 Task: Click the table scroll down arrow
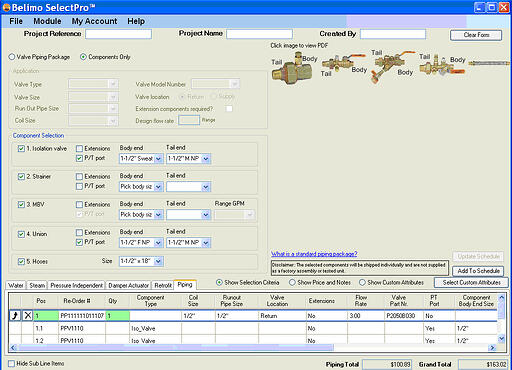point(501,339)
